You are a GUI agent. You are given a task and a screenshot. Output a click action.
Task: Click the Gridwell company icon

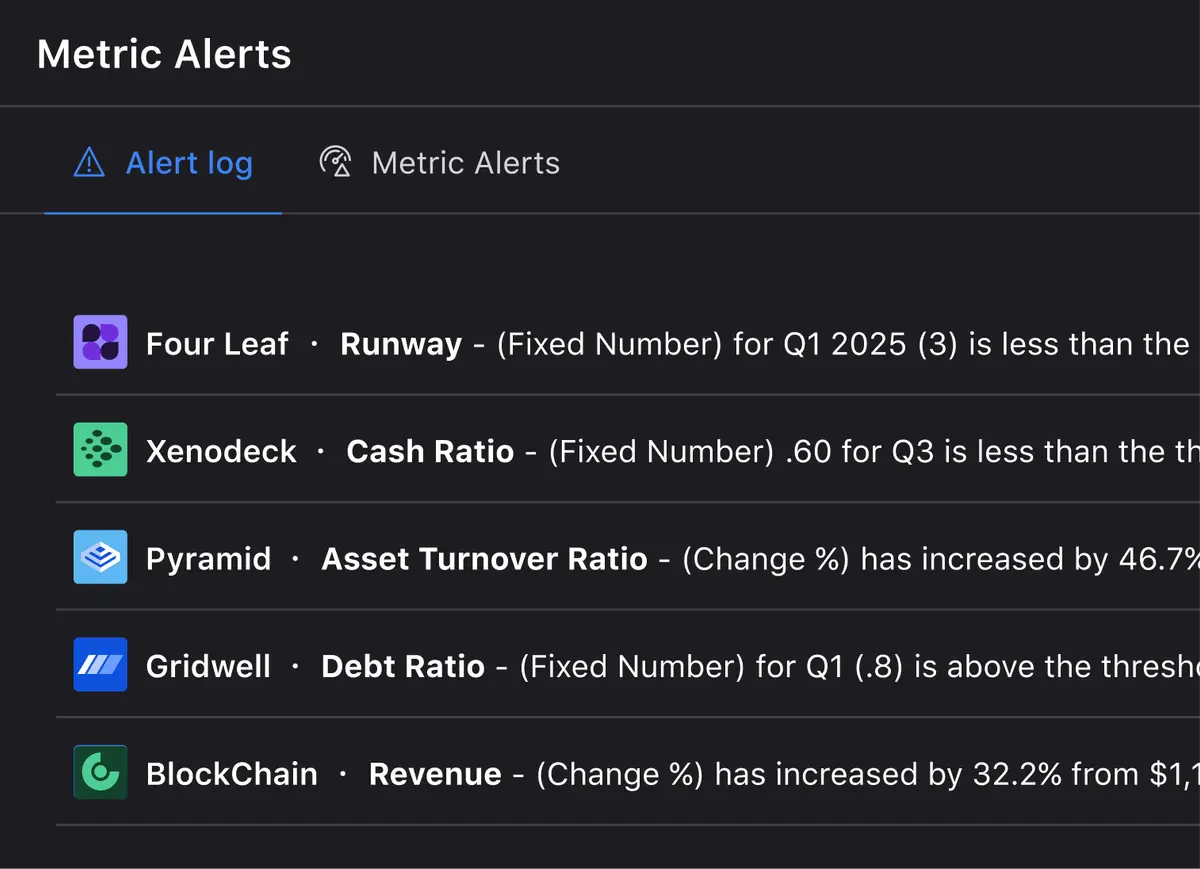pyautogui.click(x=100, y=664)
